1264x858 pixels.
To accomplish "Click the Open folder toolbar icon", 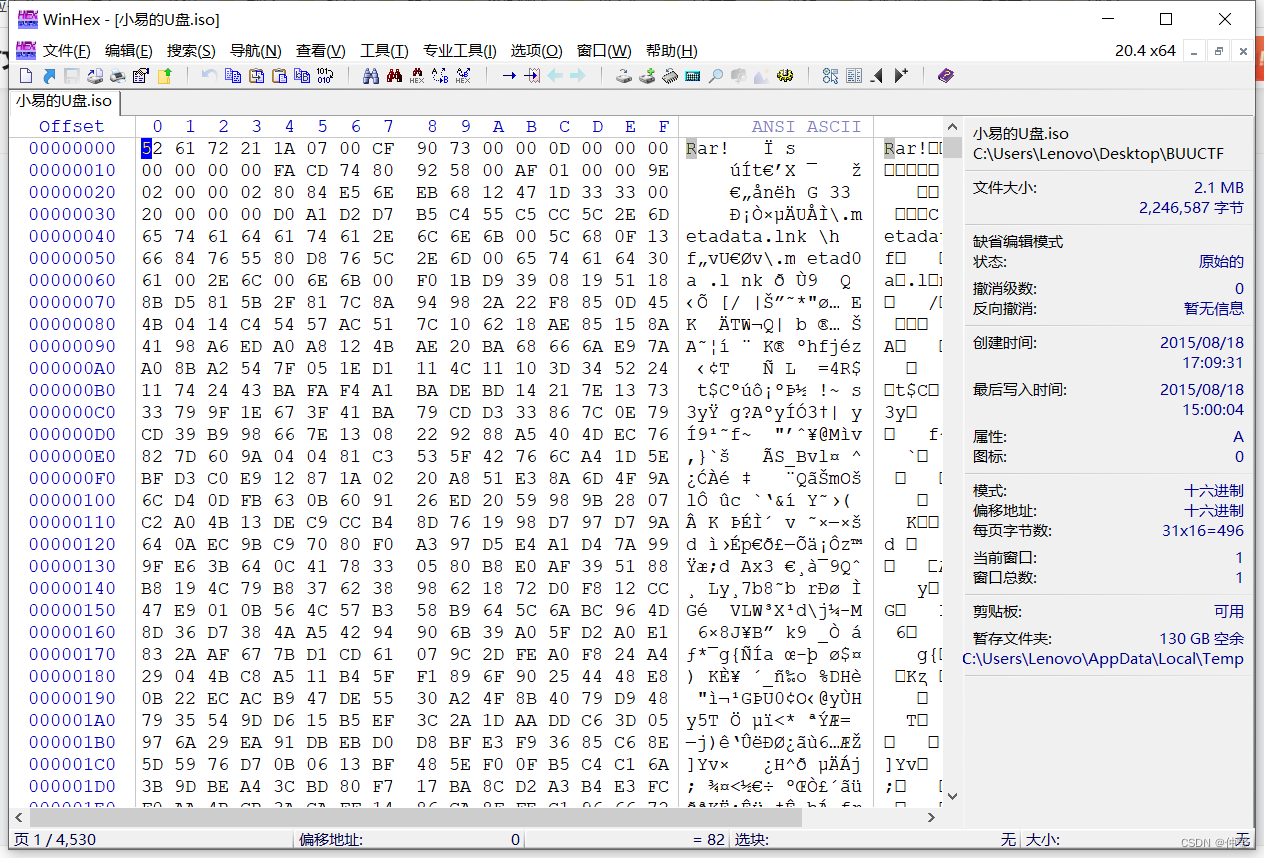I will tap(164, 75).
